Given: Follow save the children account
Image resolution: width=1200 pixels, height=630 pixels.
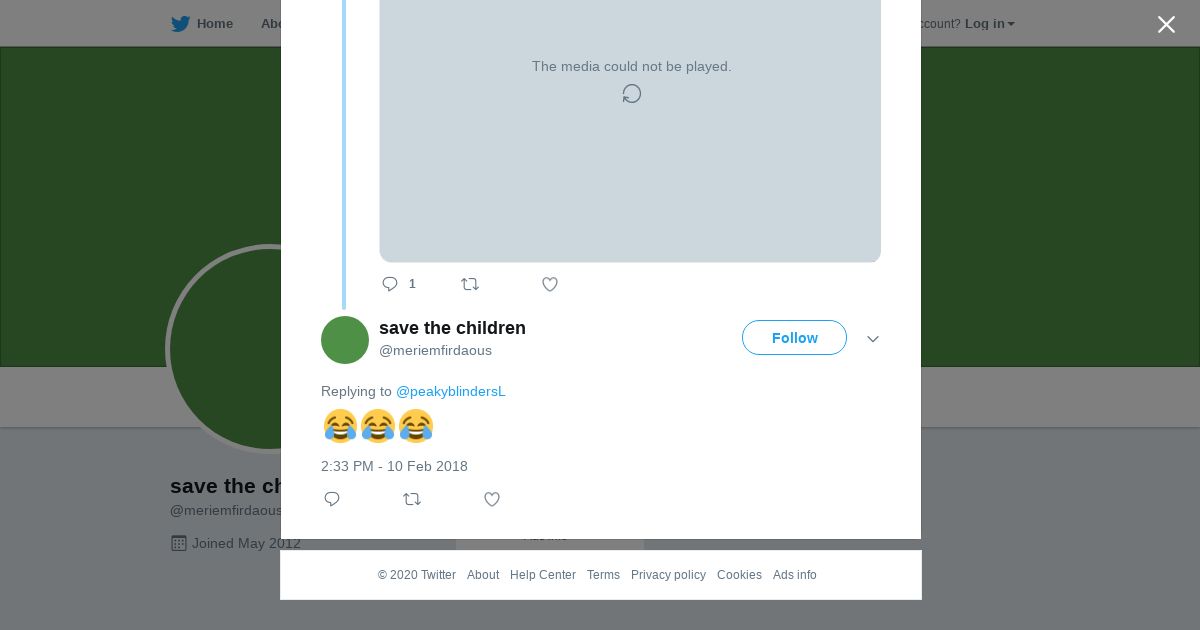Looking at the screenshot, I should (x=794, y=338).
